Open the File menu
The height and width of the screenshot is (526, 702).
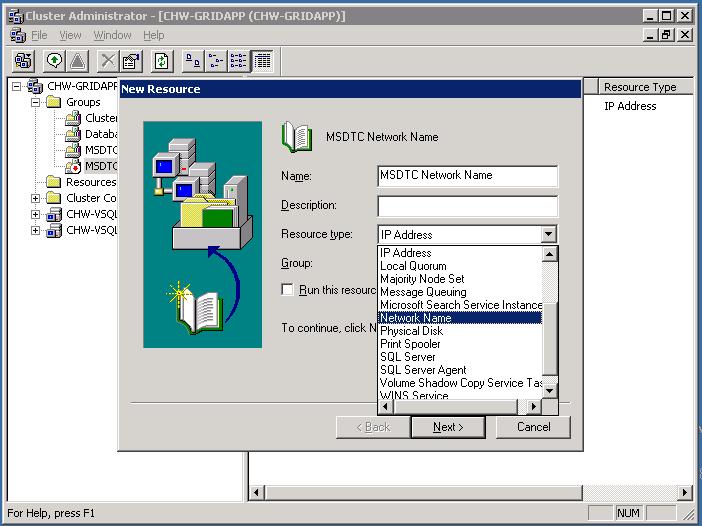pyautogui.click(x=39, y=35)
